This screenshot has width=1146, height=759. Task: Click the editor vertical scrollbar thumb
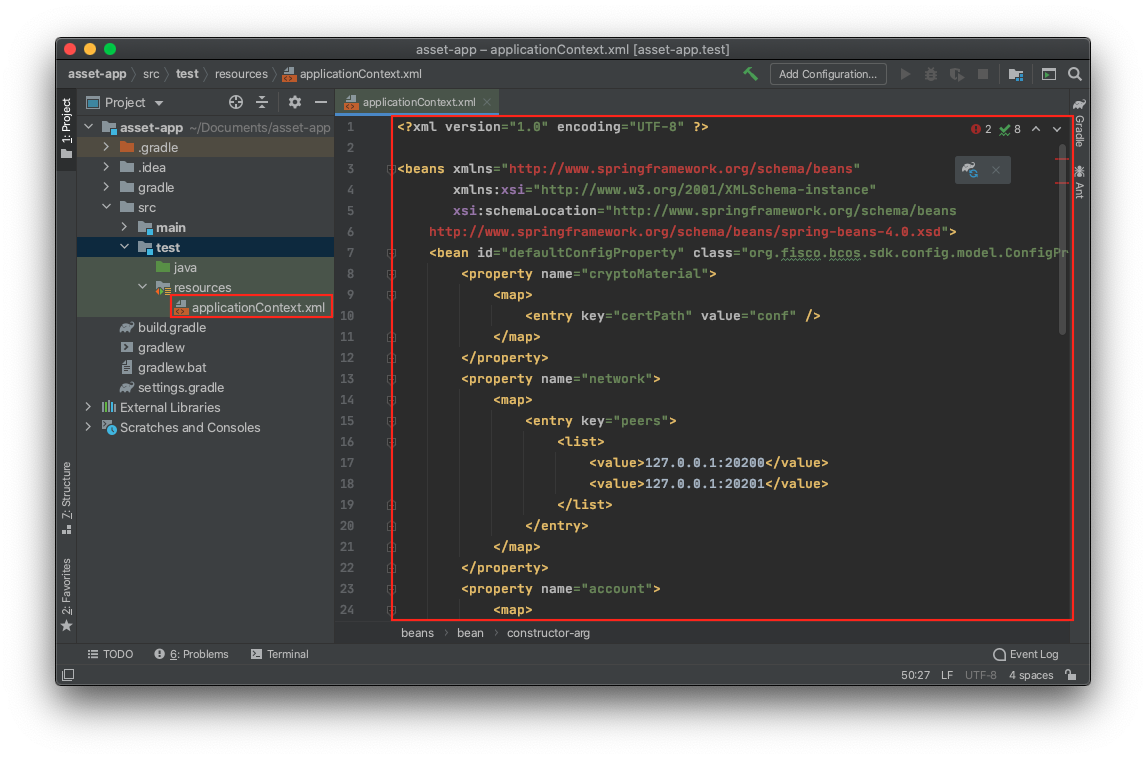tap(1062, 240)
